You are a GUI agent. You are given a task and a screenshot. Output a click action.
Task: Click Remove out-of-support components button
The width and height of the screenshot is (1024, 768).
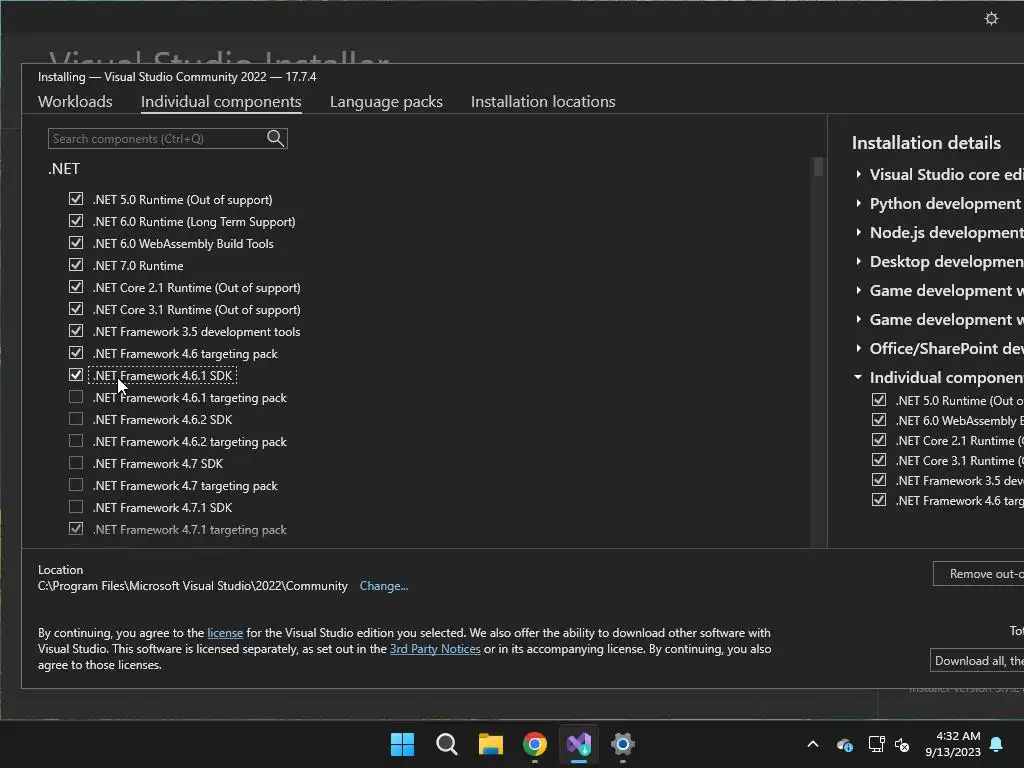pos(978,573)
